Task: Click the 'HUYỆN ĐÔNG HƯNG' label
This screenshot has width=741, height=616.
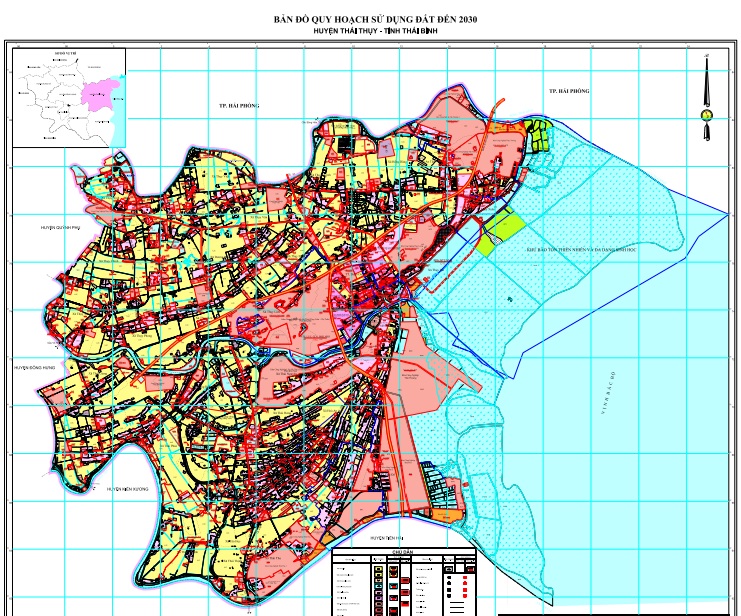Action: coord(35,368)
